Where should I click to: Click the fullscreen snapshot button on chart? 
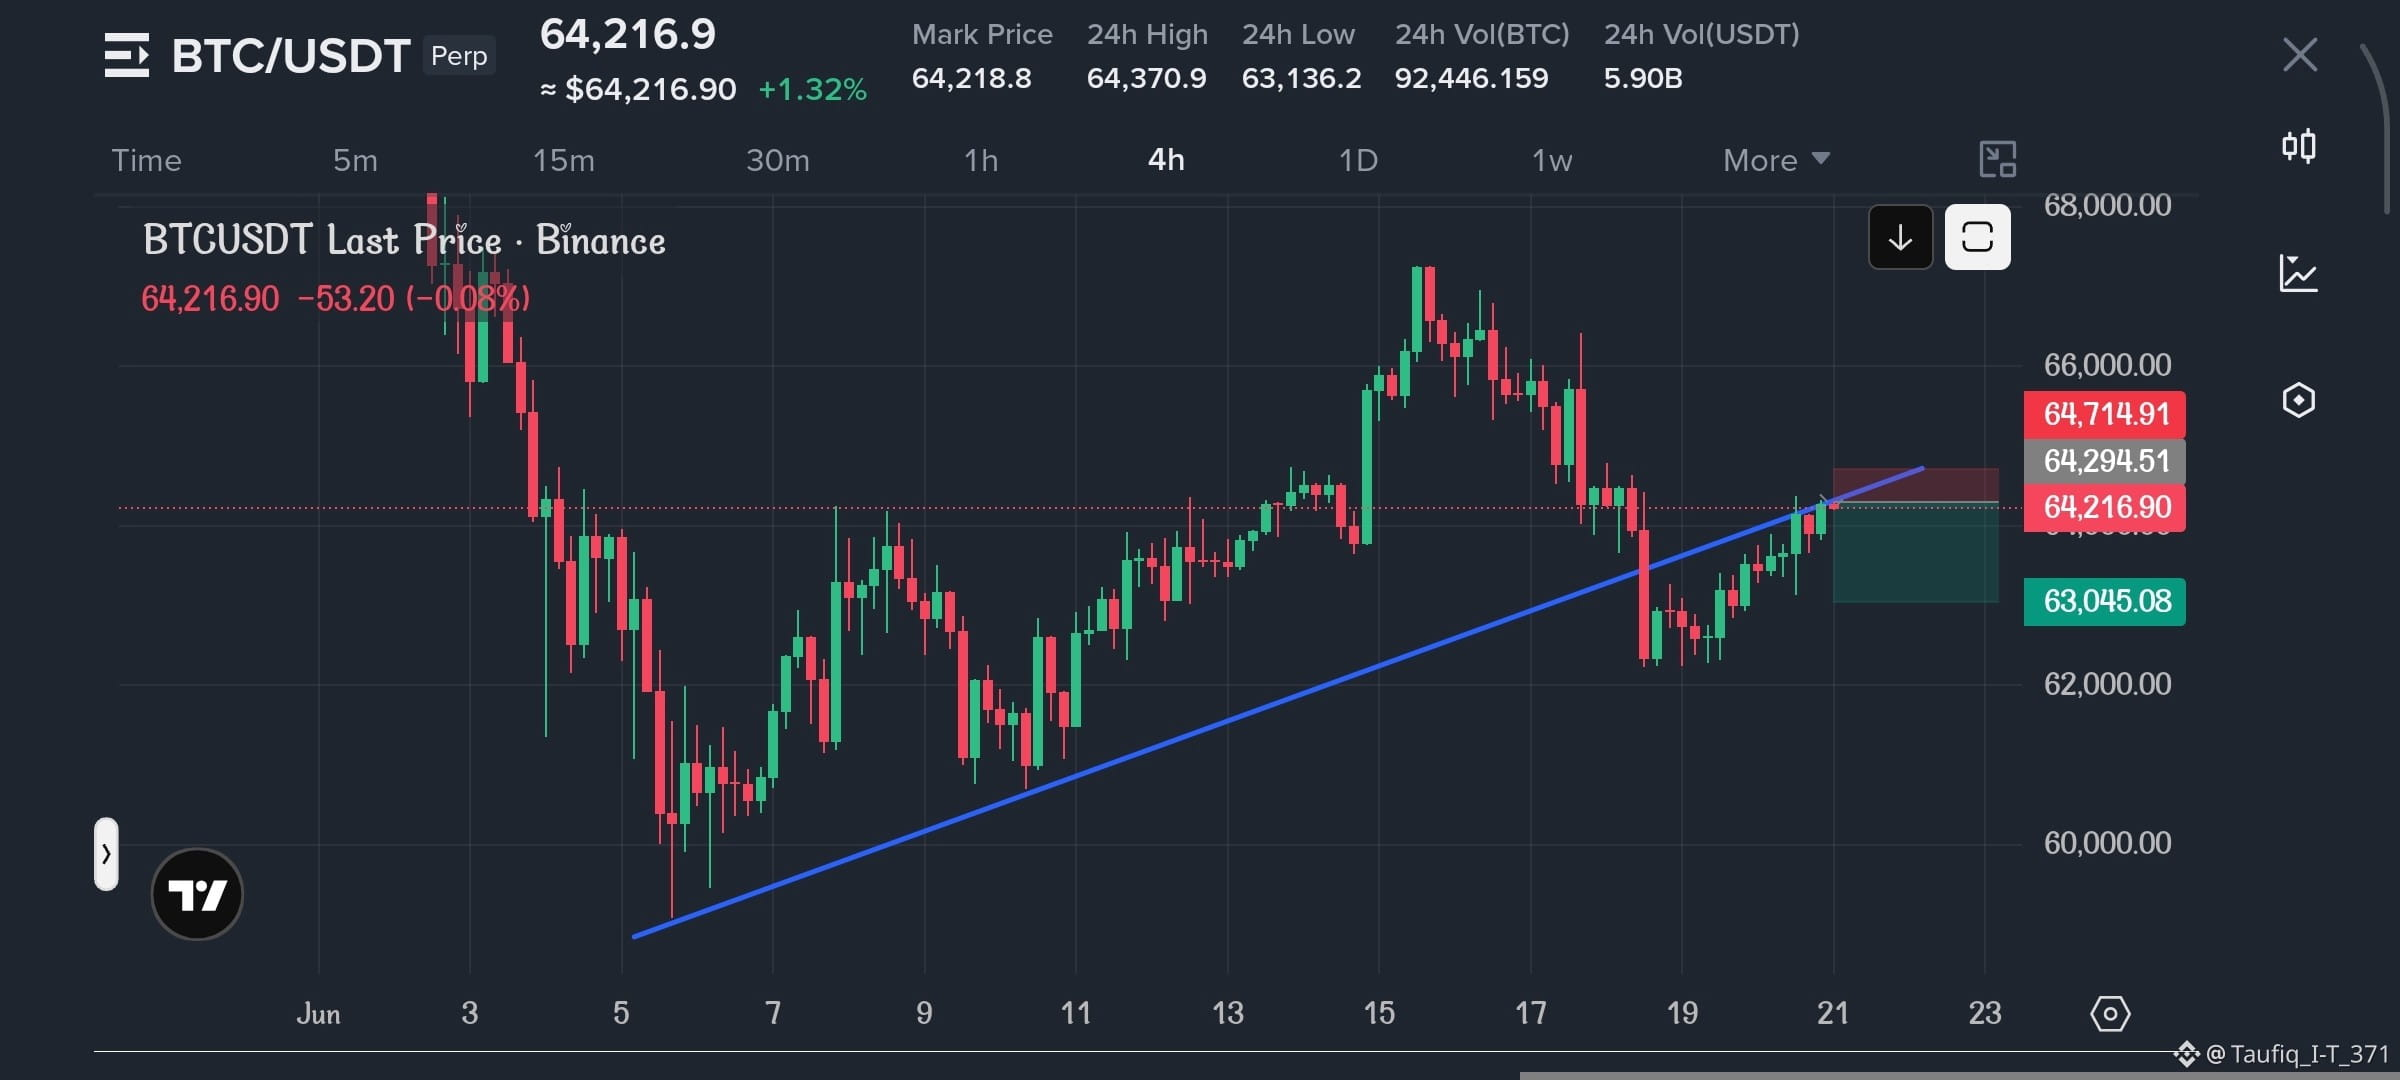[x=1977, y=238]
